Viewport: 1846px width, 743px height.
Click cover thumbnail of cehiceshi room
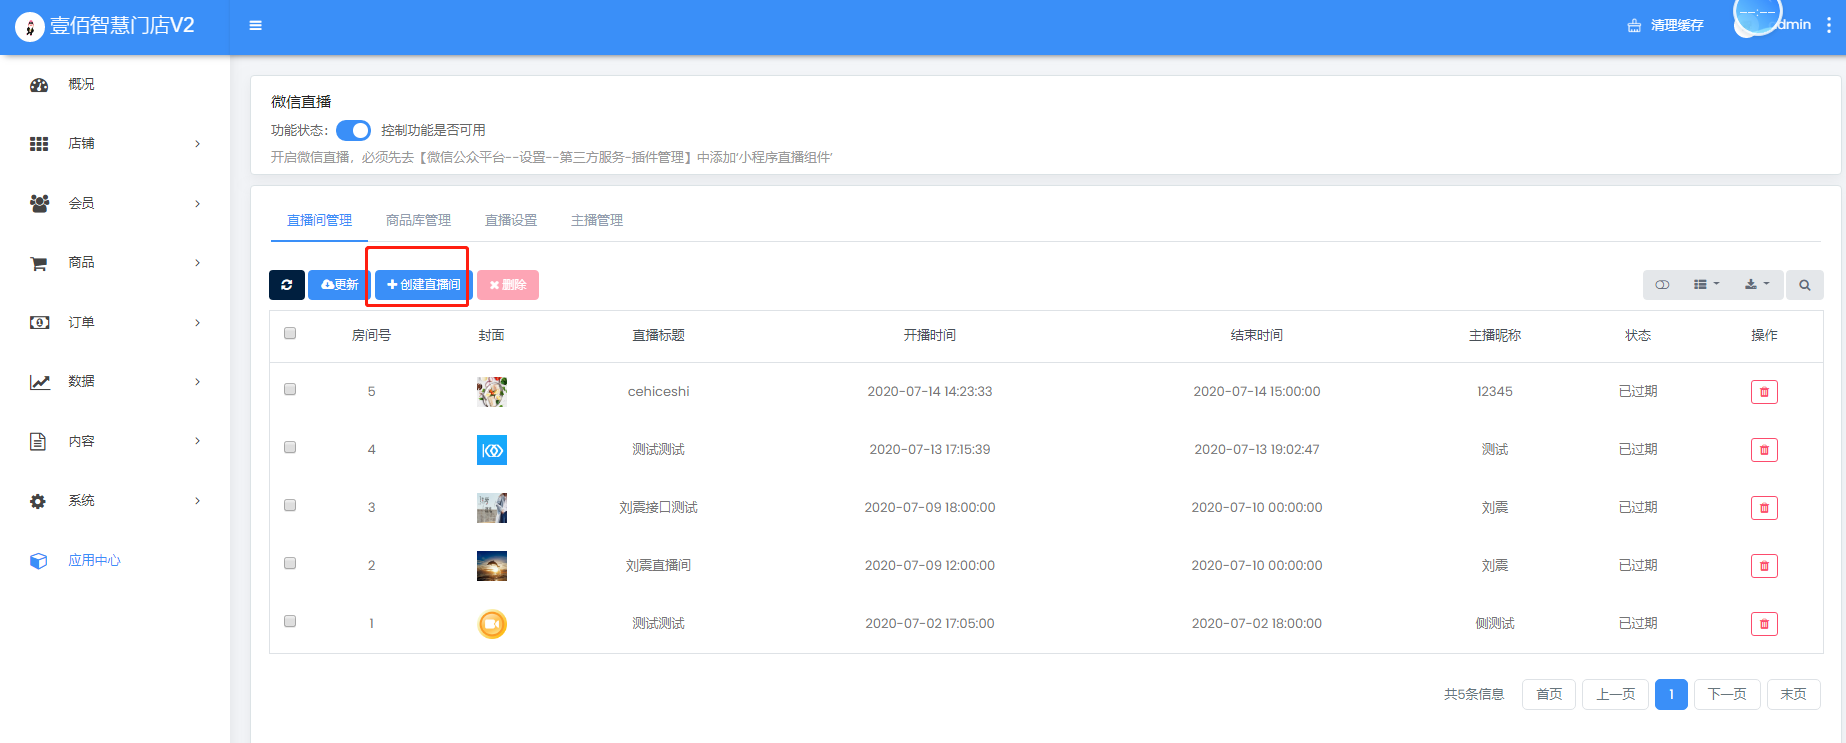pos(492,392)
